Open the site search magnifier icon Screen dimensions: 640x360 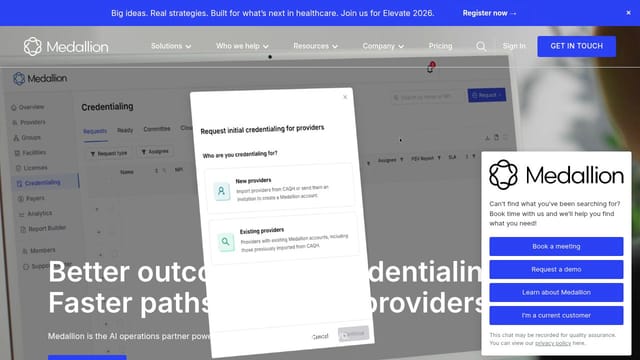481,47
